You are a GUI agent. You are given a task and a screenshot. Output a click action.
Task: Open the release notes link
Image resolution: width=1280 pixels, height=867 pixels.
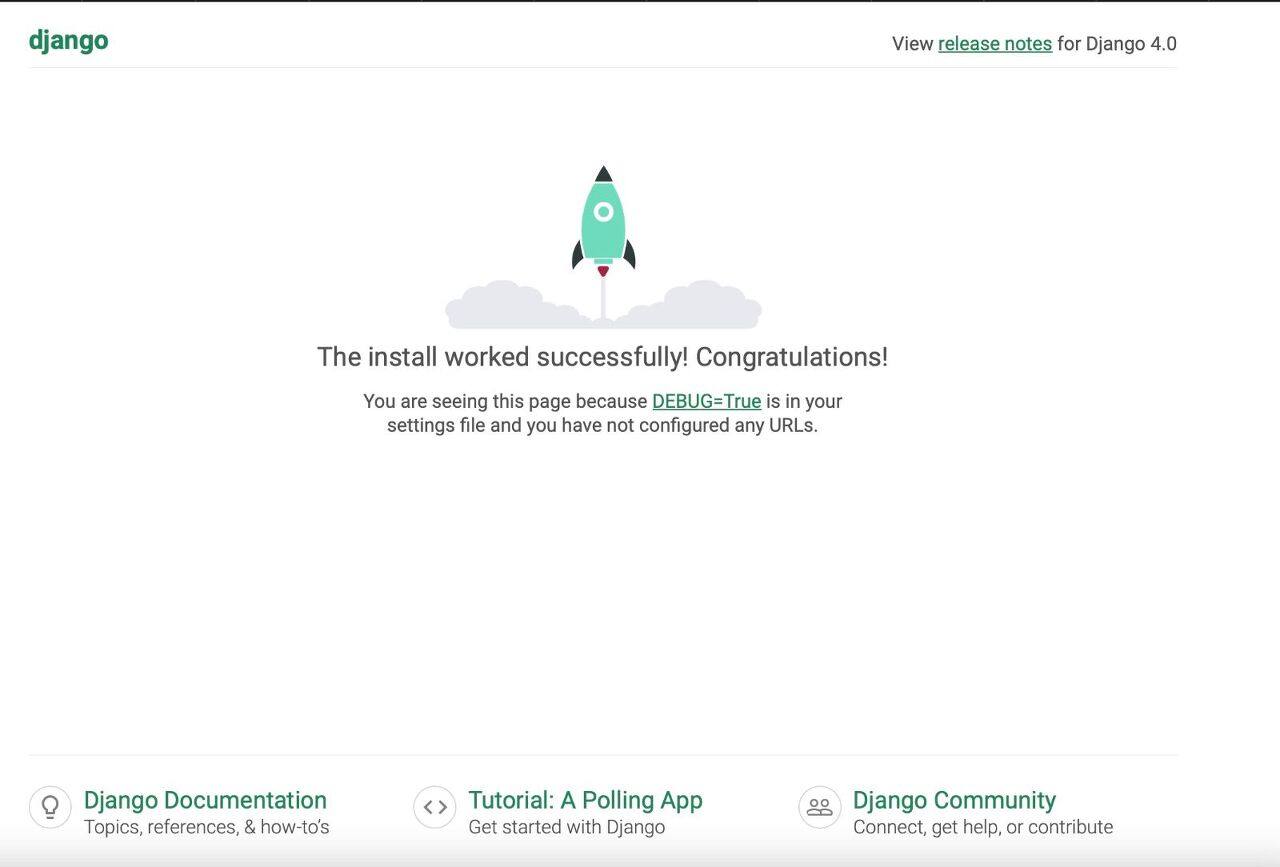[x=995, y=44]
